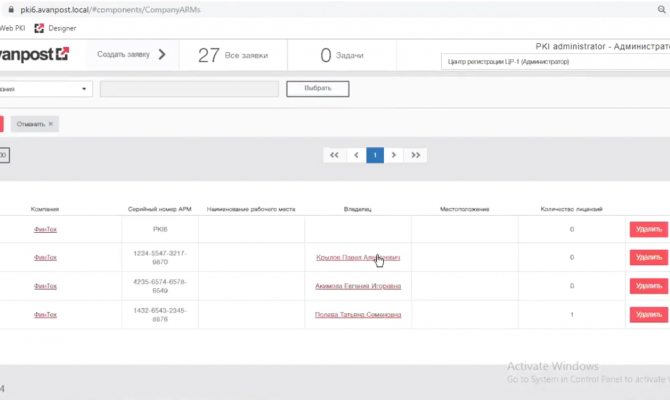Viewport: 670px width, 400px height.
Task: Open the Центр регистрации role selector
Action: [555, 62]
